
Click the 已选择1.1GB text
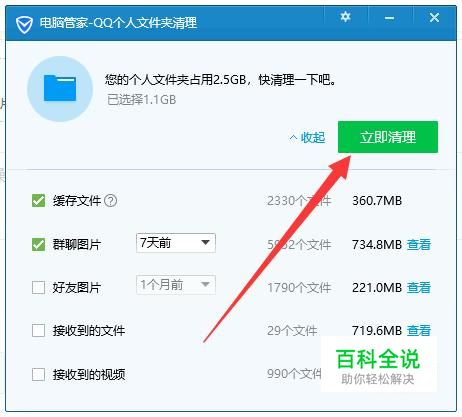[142, 100]
